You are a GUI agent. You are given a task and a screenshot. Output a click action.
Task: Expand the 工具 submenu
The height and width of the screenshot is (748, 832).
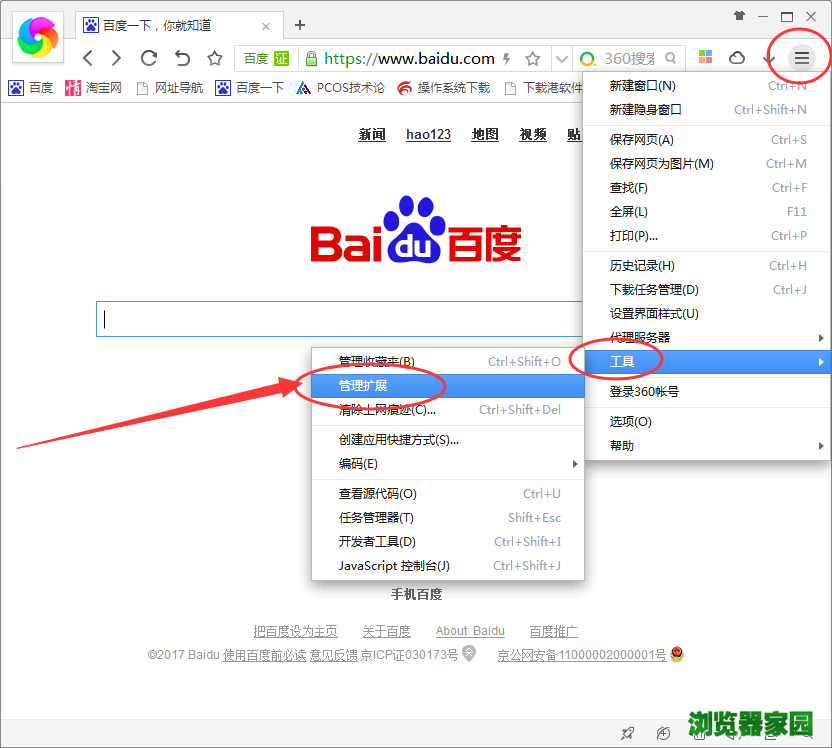(x=707, y=362)
